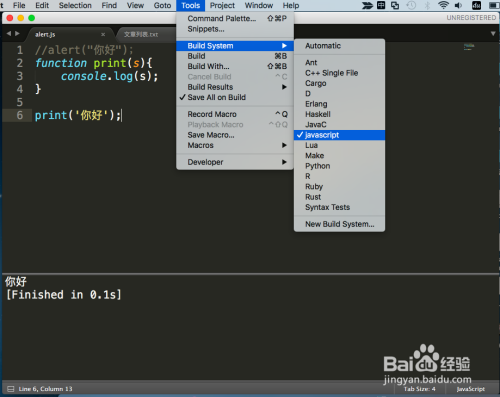The image size is (500, 397).
Task: Select Cargo build system
Action: click(339, 83)
